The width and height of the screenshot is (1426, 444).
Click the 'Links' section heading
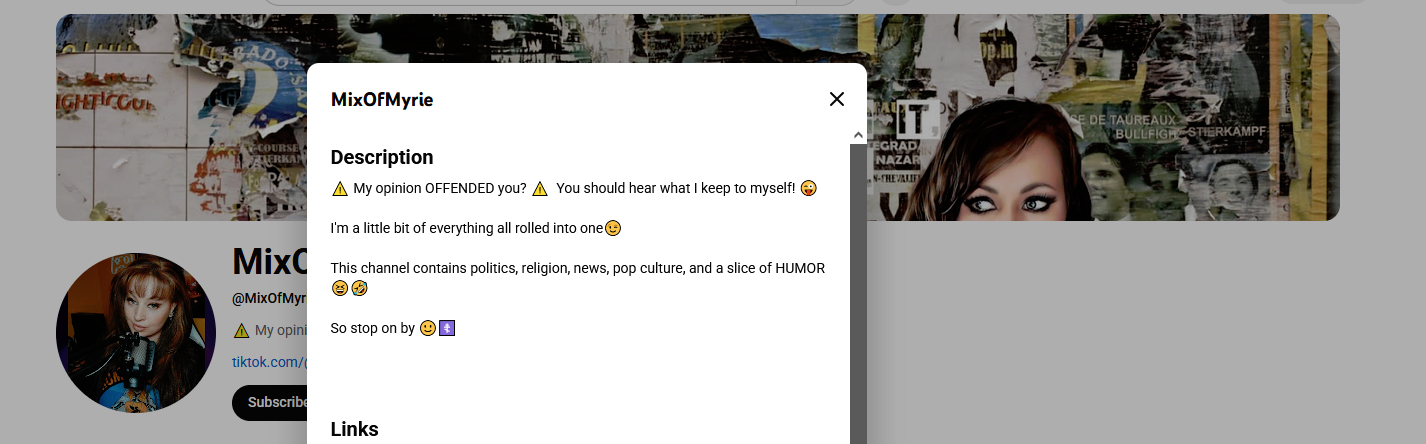tap(354, 429)
